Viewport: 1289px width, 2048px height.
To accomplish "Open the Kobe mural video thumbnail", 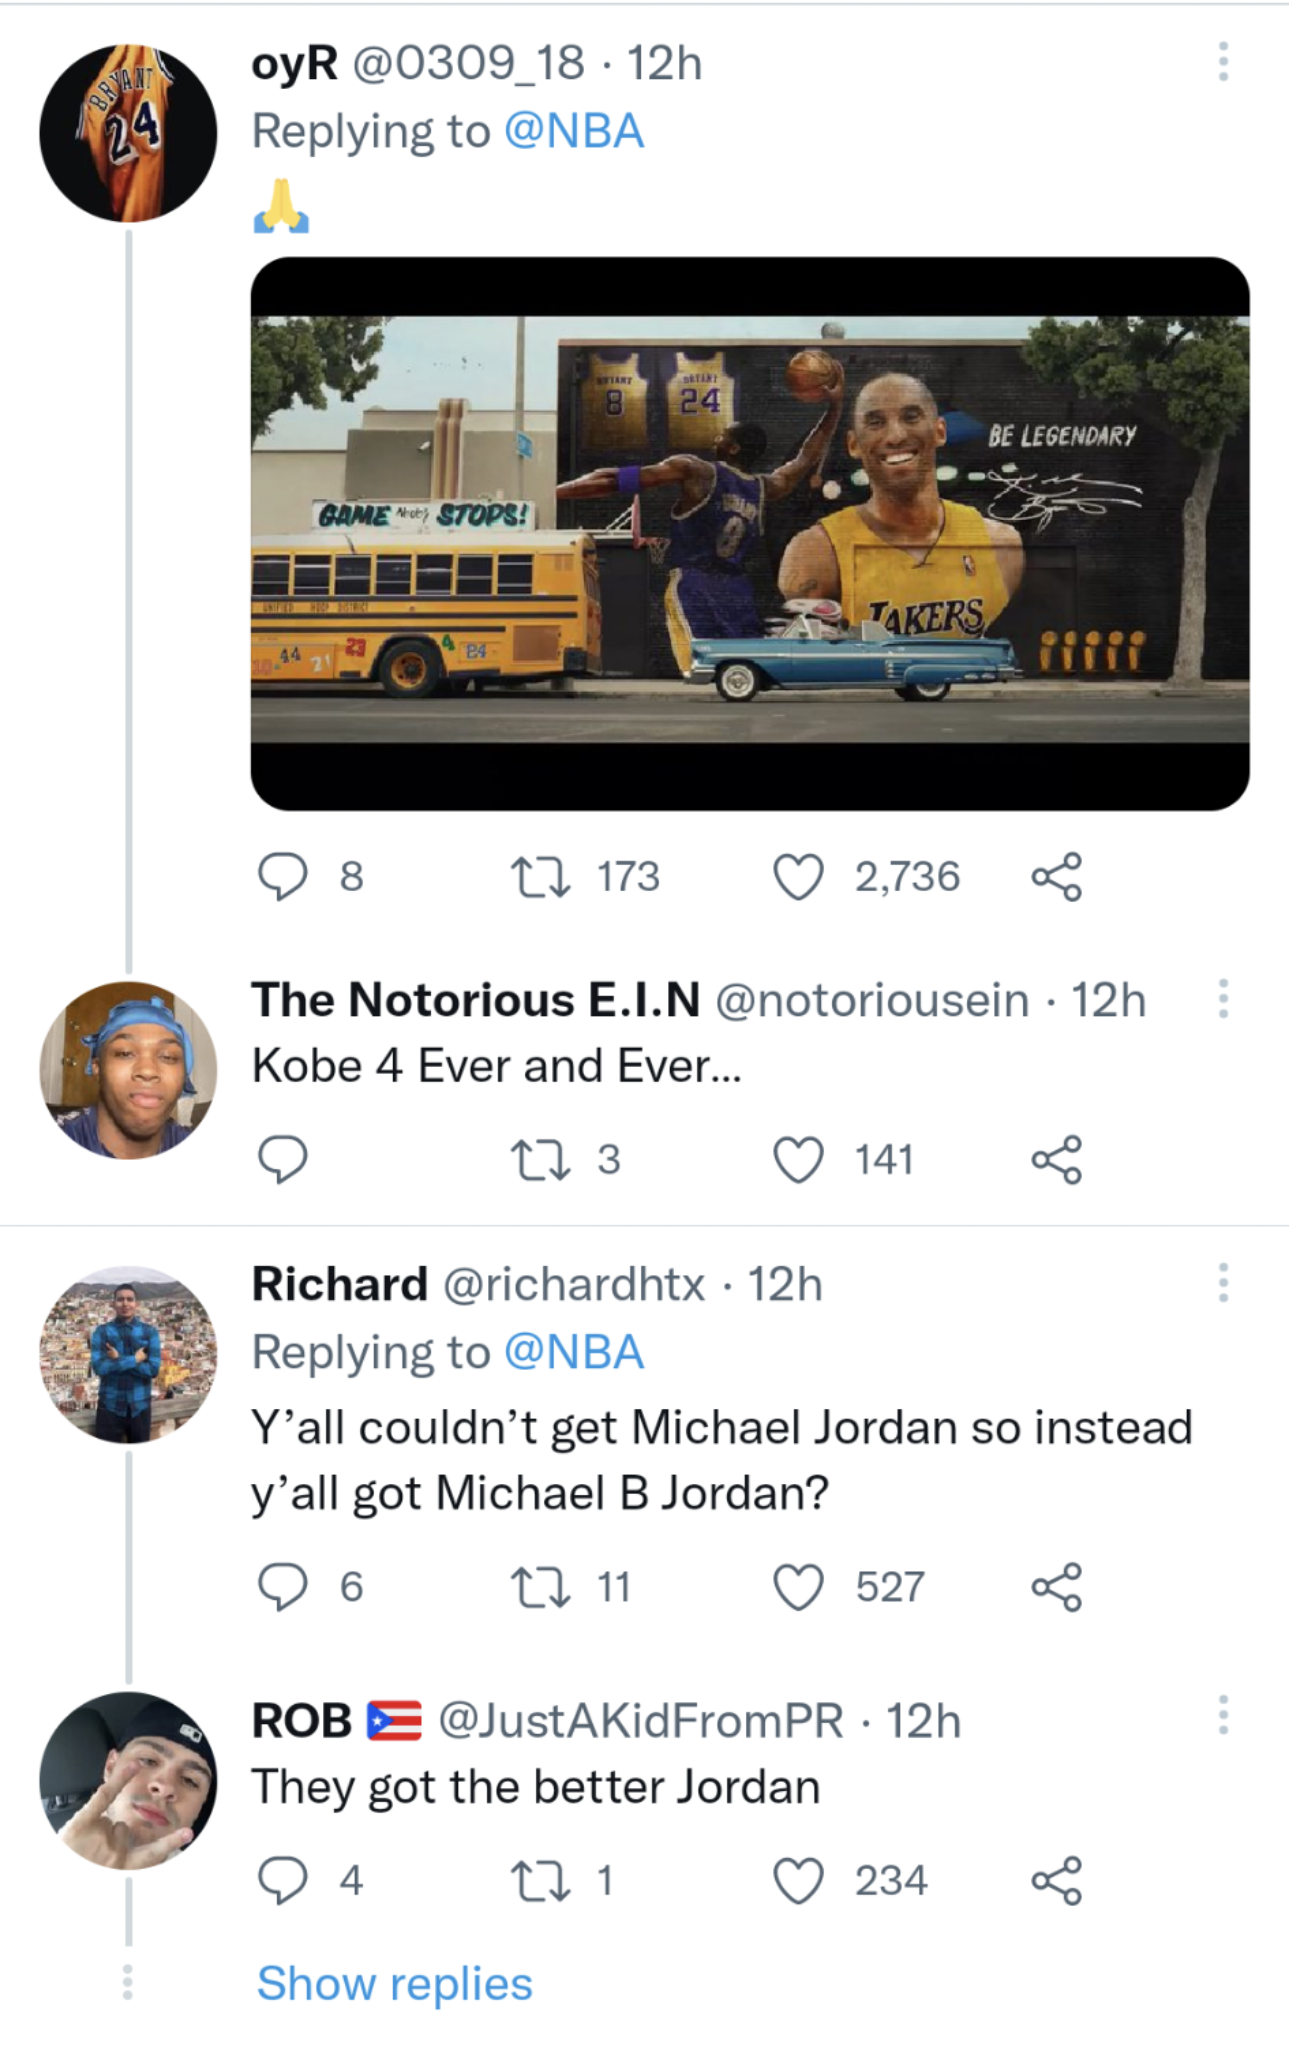I will click(749, 533).
